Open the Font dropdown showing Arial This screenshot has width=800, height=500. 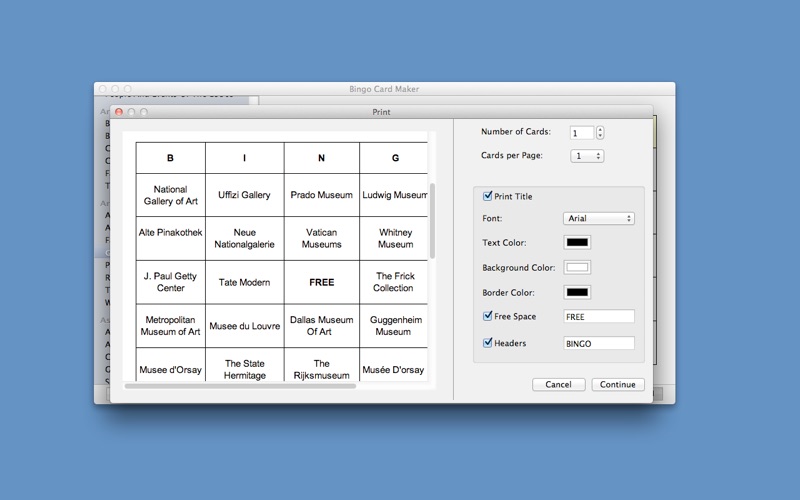tap(598, 218)
